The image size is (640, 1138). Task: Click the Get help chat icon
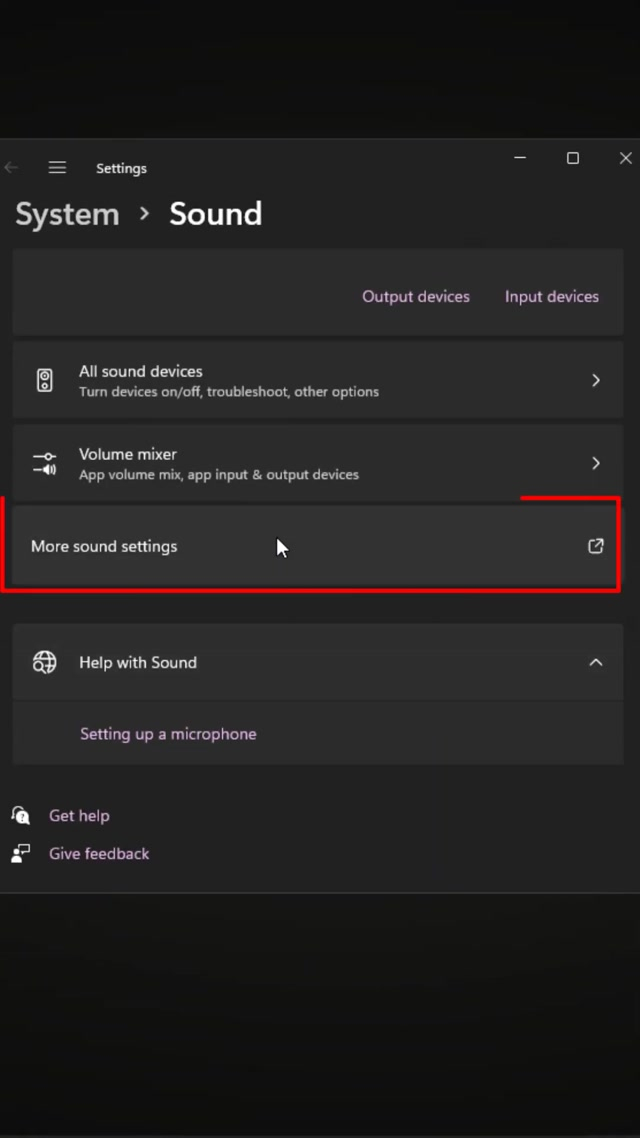pyautogui.click(x=21, y=815)
